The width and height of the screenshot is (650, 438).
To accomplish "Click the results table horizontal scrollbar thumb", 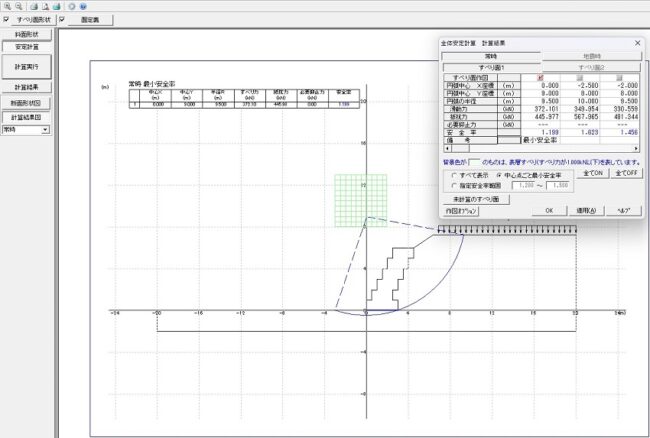I will tap(461, 148).
